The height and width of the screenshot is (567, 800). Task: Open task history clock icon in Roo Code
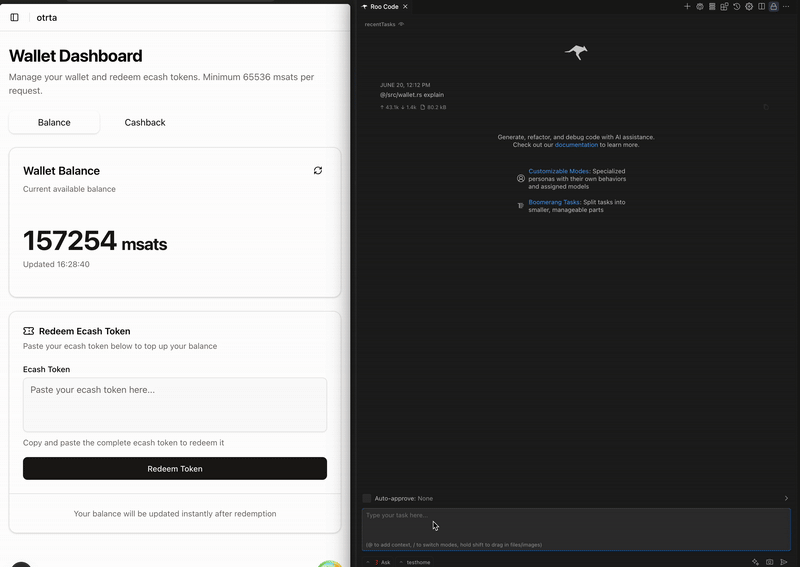click(737, 7)
